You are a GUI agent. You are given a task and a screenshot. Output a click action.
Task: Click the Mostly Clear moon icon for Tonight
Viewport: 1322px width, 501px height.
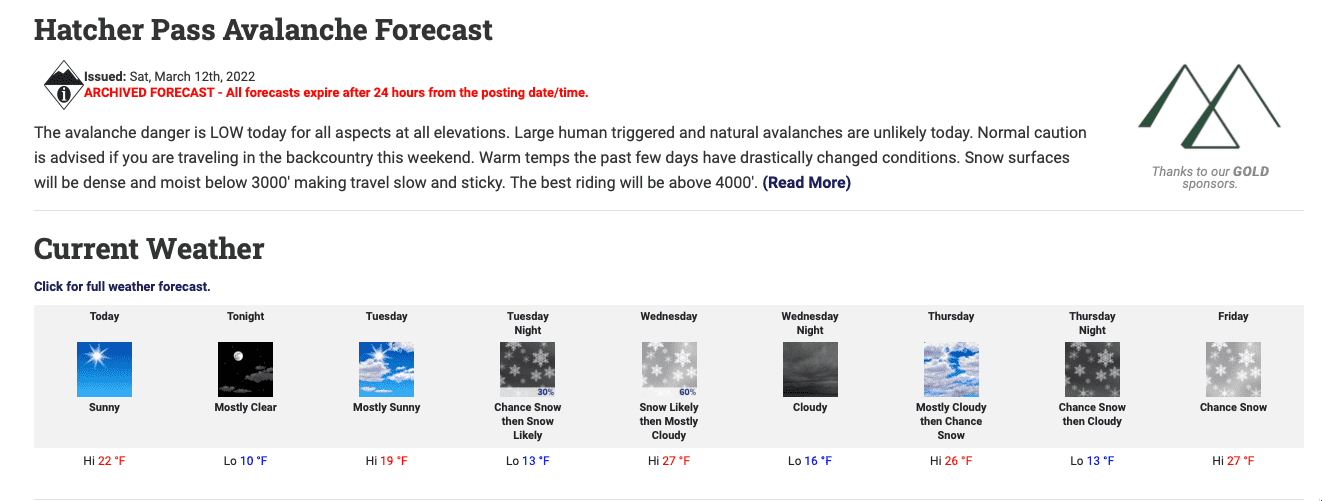click(x=245, y=369)
